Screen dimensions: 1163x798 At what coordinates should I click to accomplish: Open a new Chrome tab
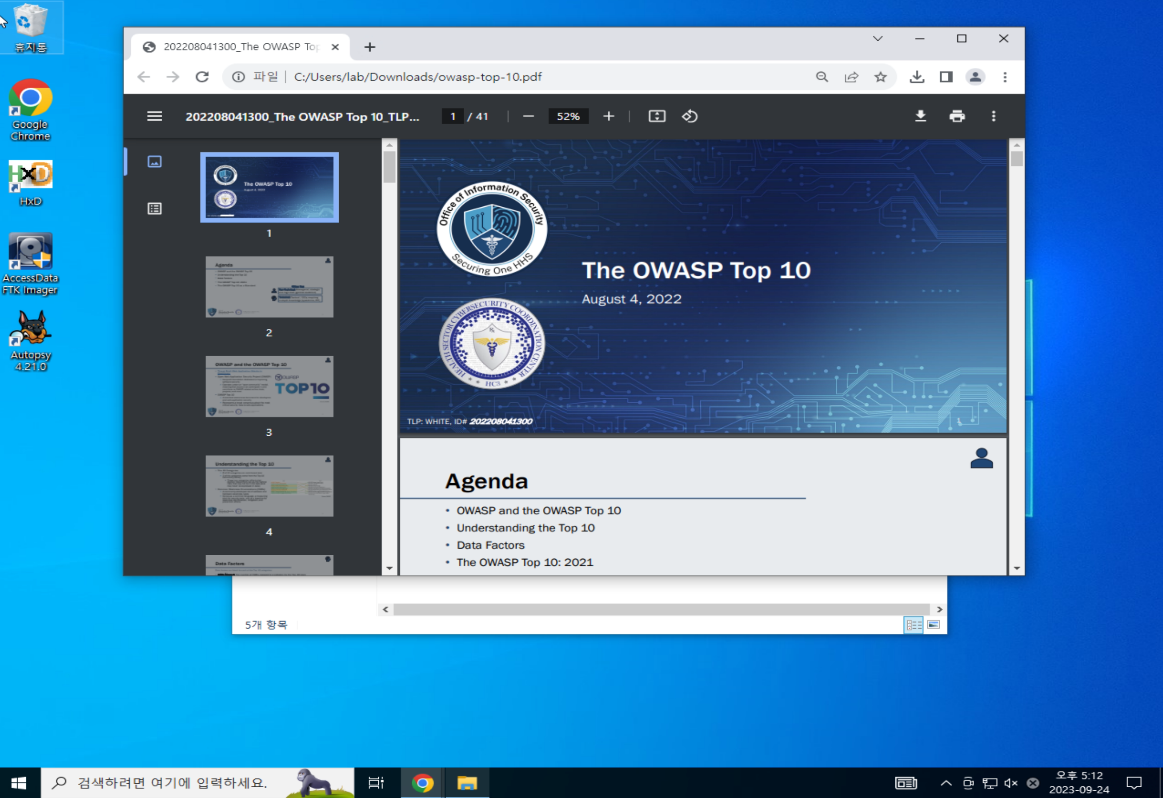(x=369, y=47)
